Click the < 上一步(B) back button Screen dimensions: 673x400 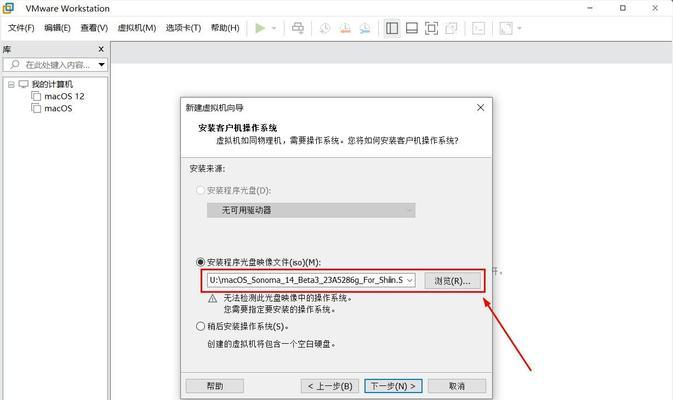(330, 386)
